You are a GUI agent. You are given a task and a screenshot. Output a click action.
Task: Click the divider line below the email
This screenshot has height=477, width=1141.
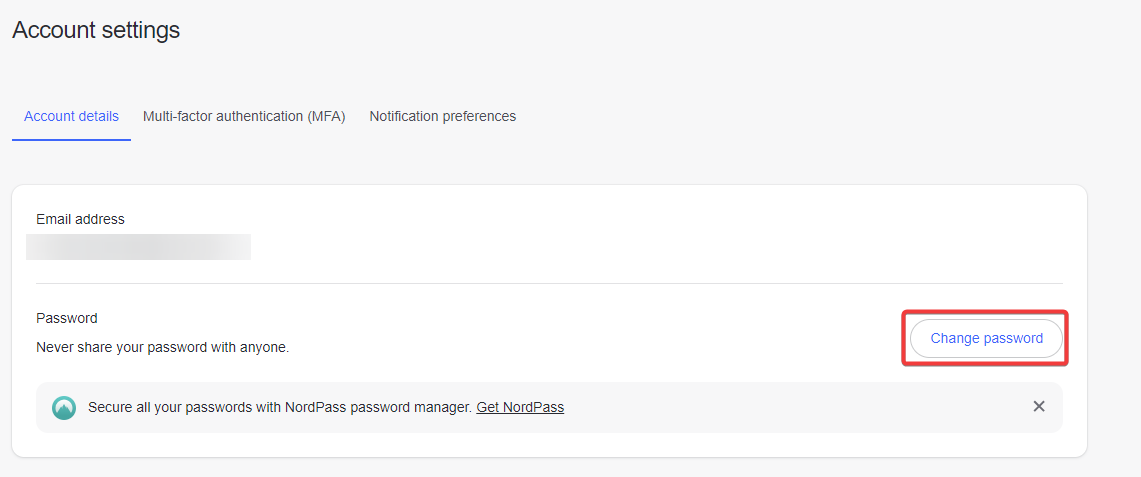tap(549, 284)
